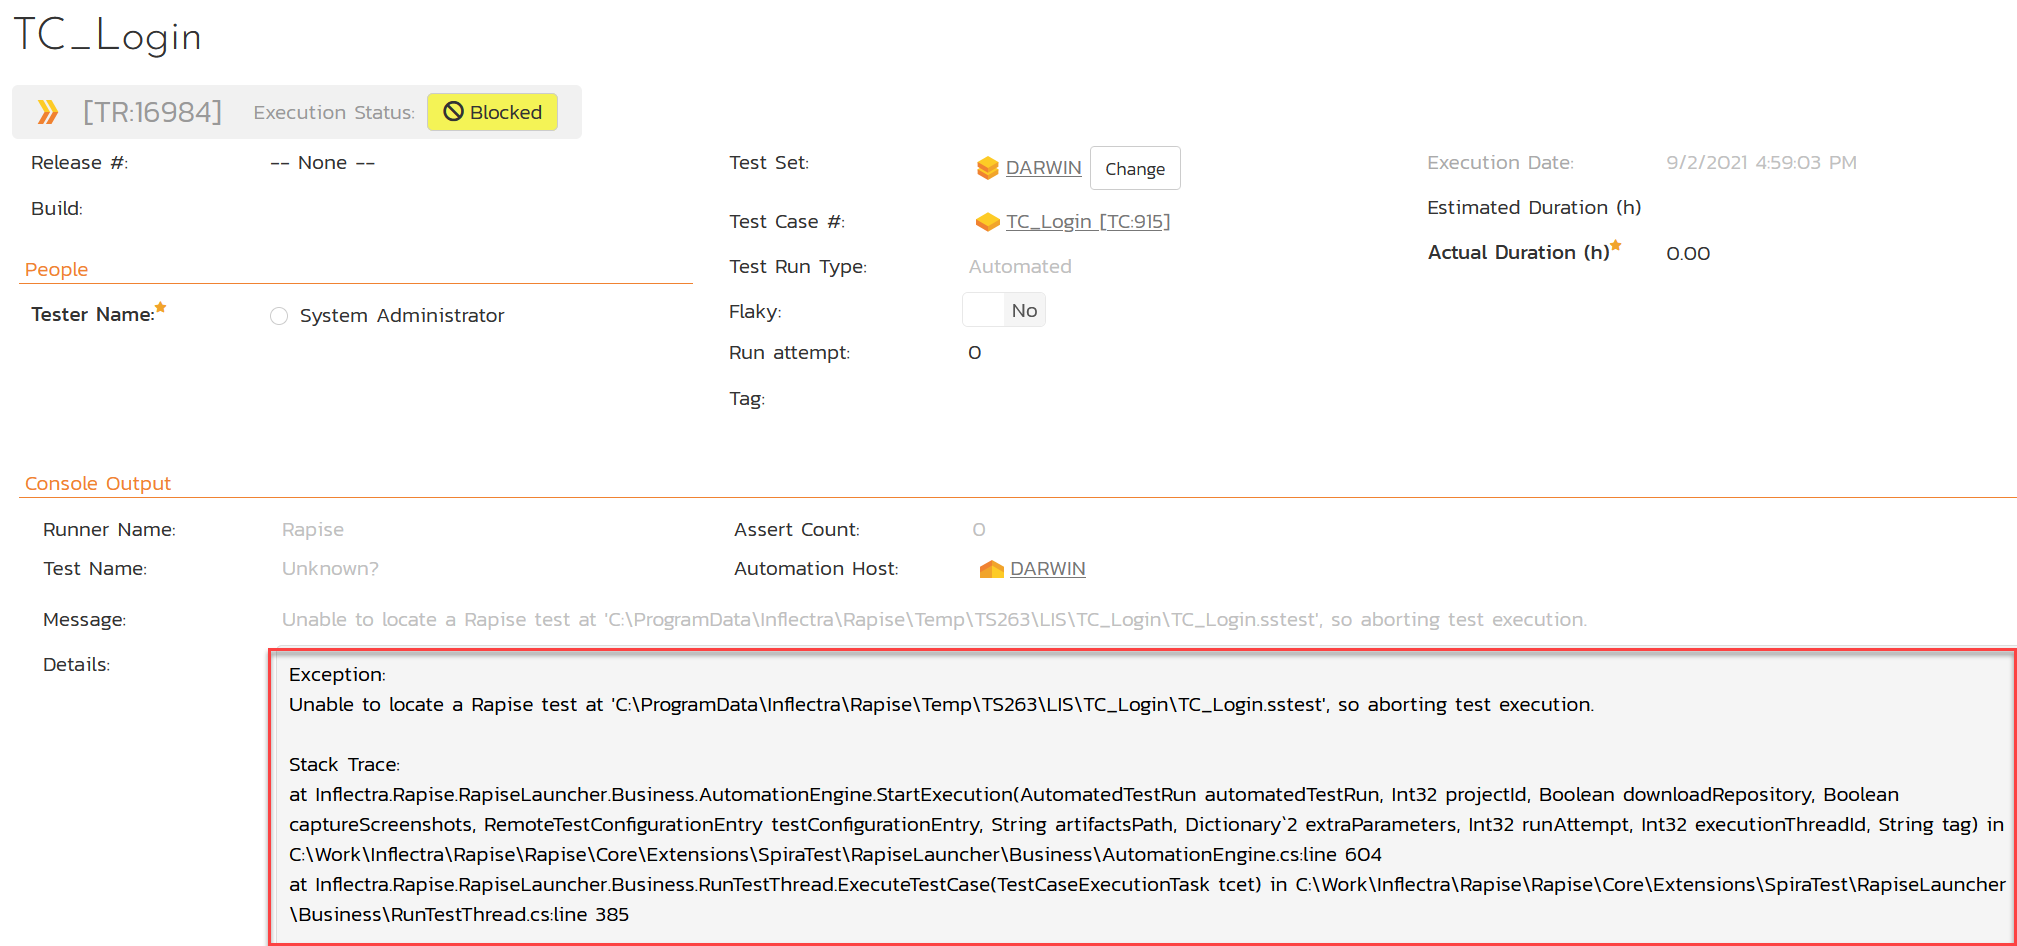Open the DARWIN test set link

[1043, 168]
